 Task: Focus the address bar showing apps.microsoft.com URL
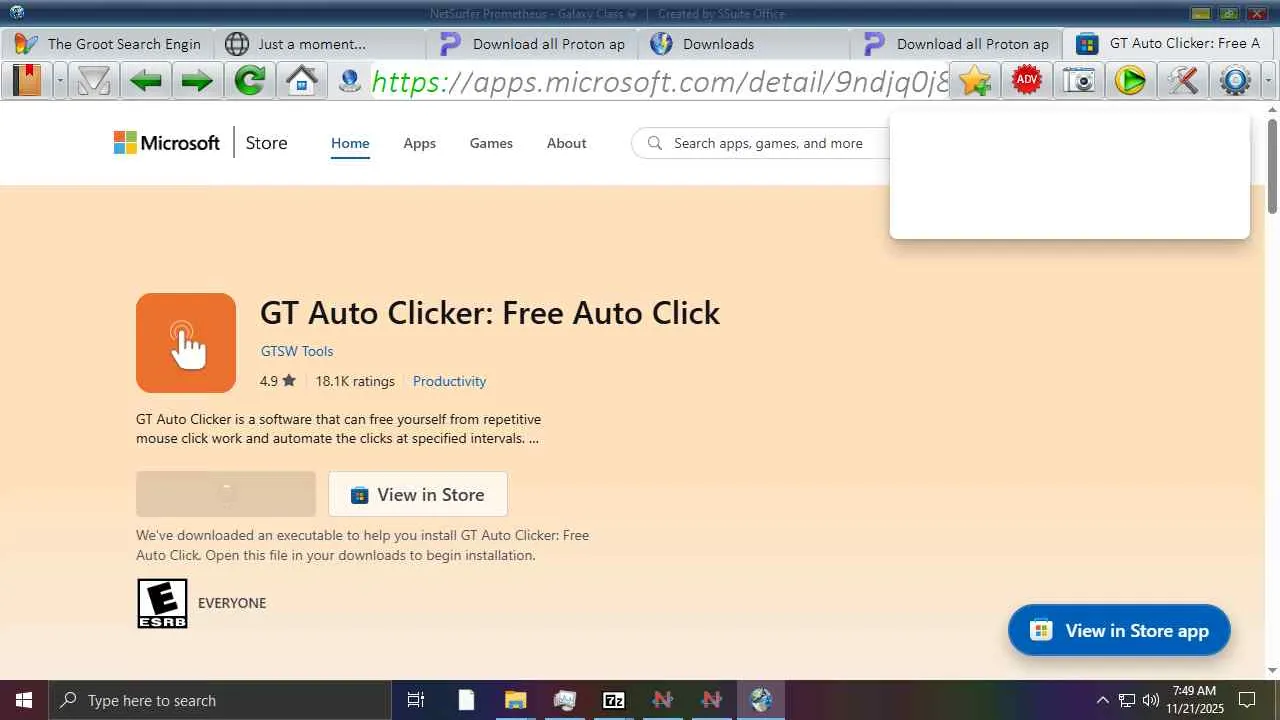[x=660, y=81]
